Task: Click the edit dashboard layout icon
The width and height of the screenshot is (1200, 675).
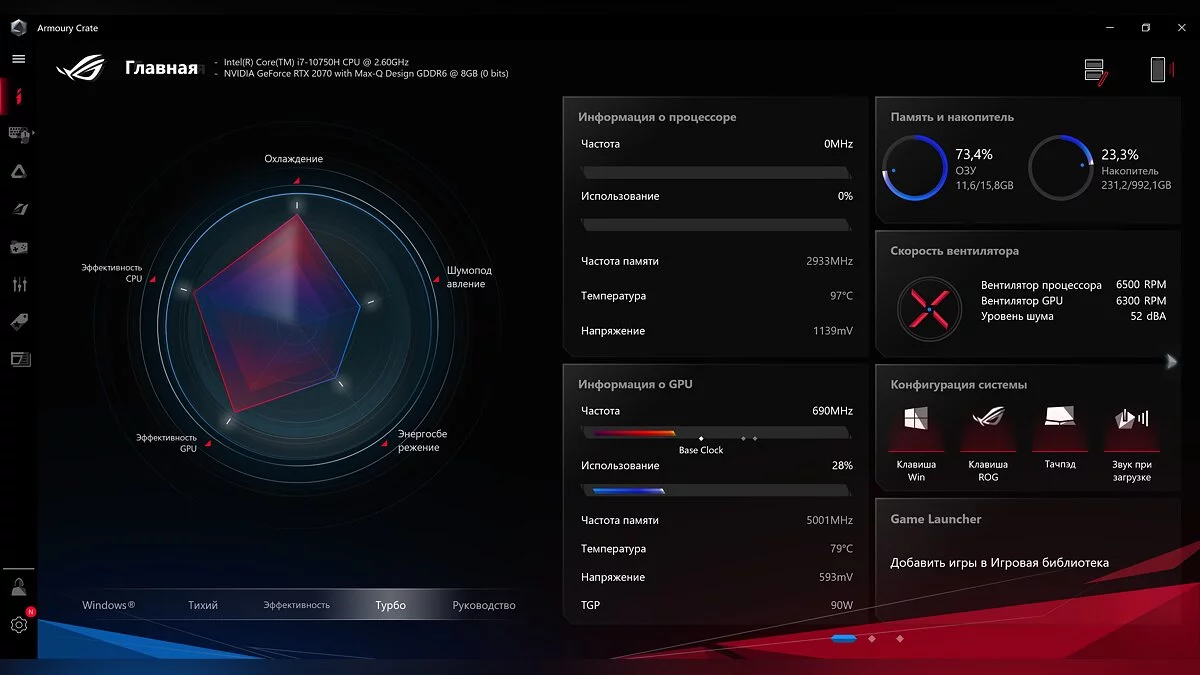Action: [1095, 71]
